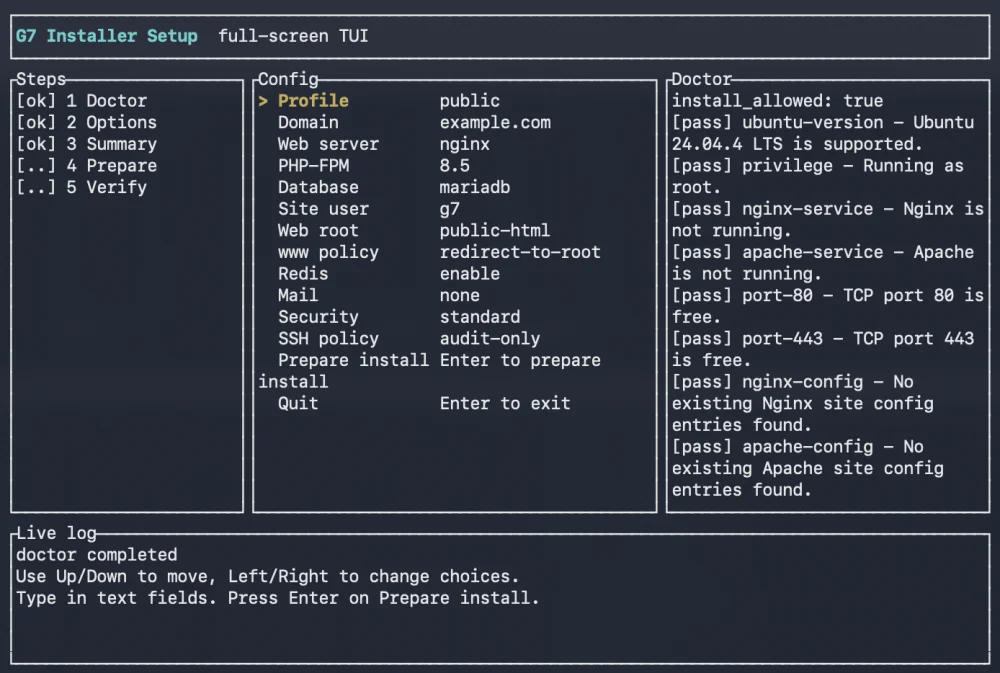Click the yellow Profile selection arrow
The image size is (1000, 673).
click(263, 101)
